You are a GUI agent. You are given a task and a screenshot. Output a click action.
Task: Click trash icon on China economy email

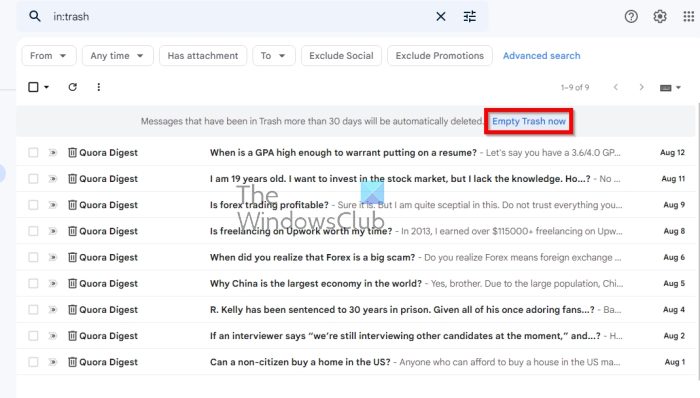click(x=72, y=283)
